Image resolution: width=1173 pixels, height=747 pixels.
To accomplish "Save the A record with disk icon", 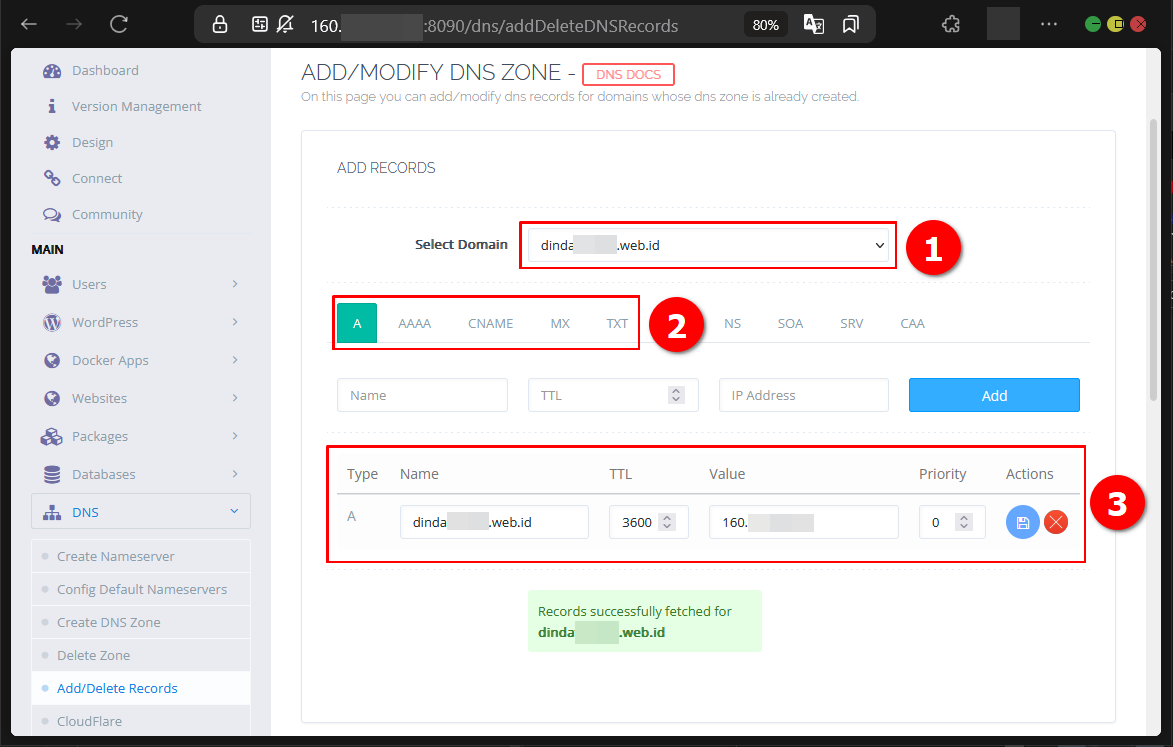I will point(1022,522).
